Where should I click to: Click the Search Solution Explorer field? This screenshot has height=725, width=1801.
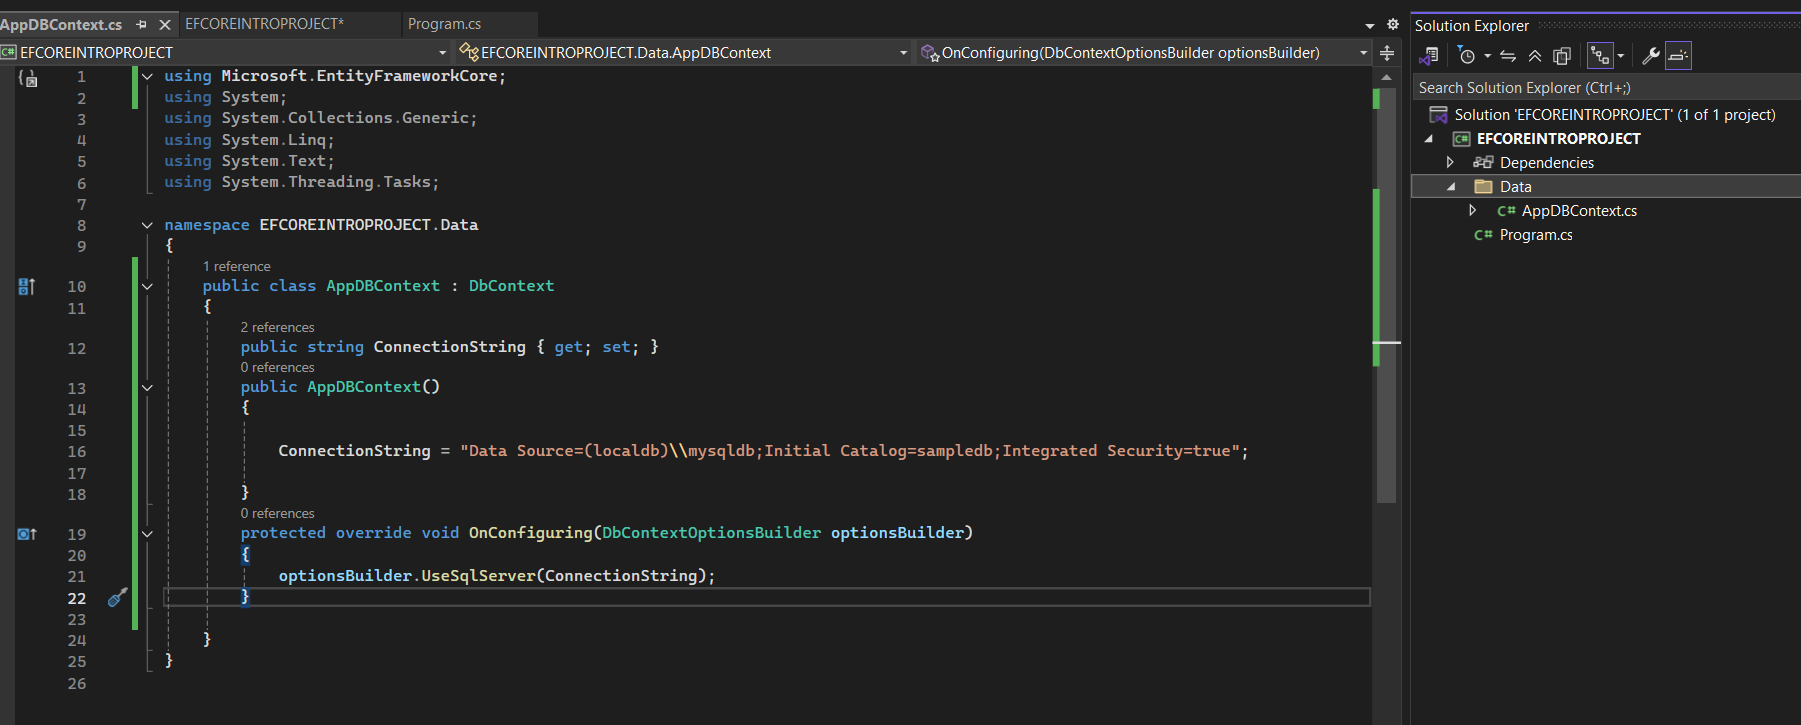[x=1600, y=88]
